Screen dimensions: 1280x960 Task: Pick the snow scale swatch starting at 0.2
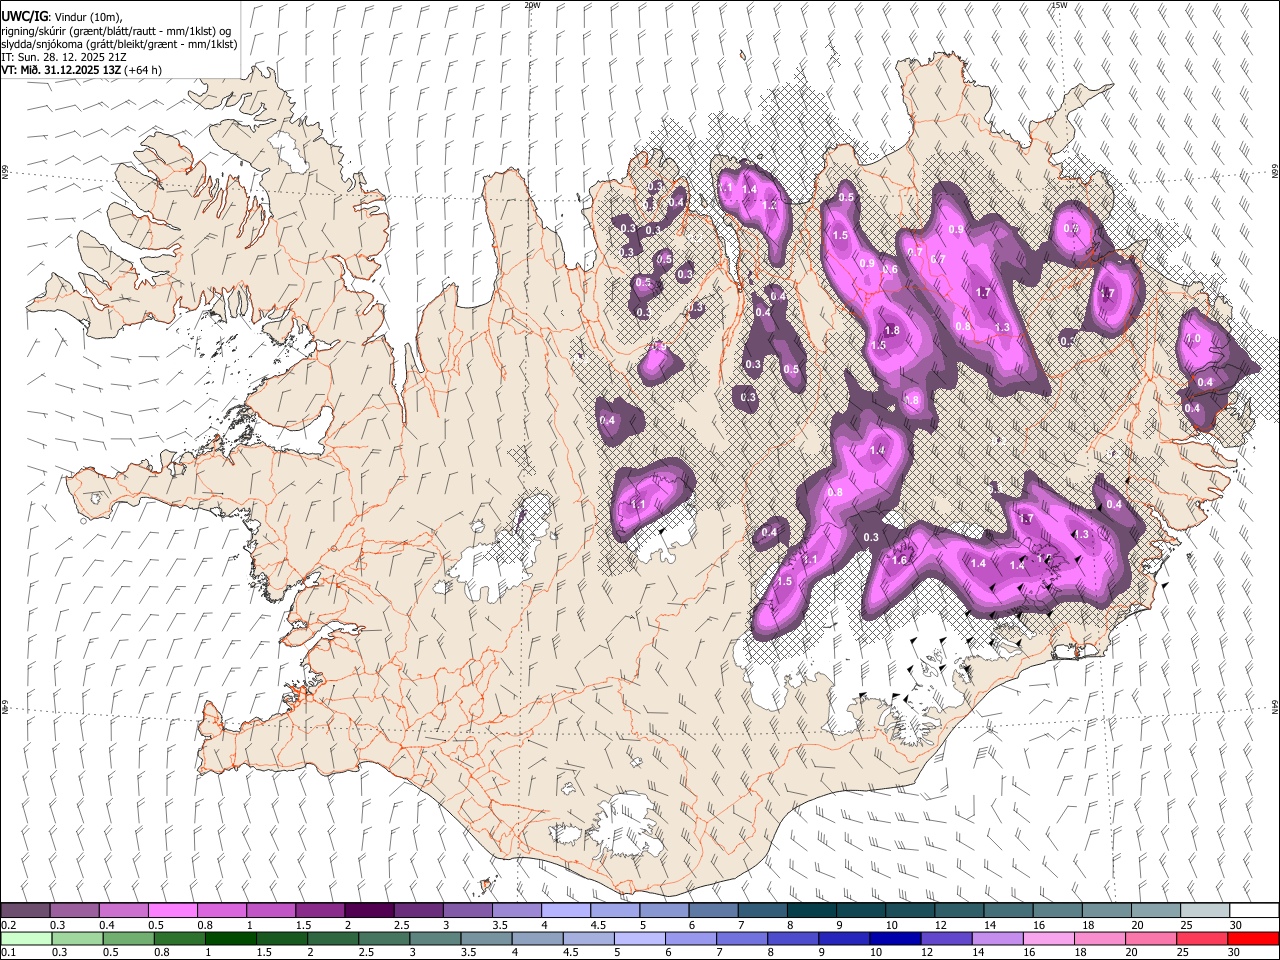click(25, 910)
